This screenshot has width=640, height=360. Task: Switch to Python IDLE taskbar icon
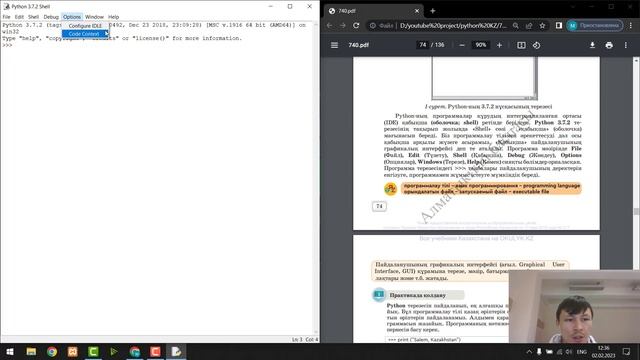pos(176,351)
